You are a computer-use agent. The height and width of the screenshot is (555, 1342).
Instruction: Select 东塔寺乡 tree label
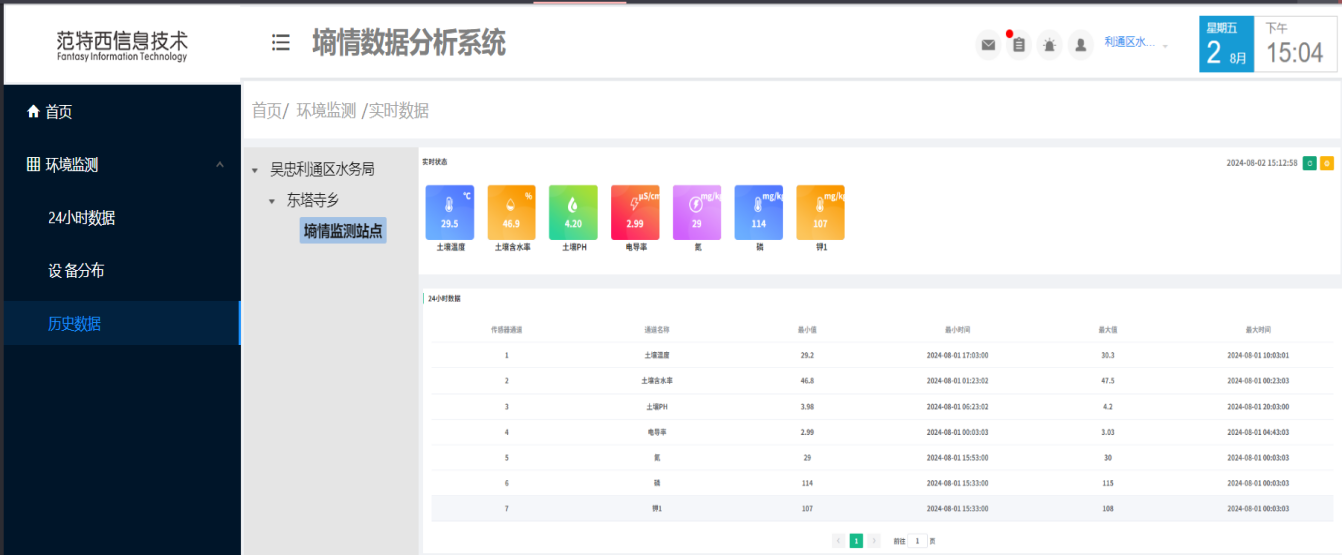[x=313, y=200]
